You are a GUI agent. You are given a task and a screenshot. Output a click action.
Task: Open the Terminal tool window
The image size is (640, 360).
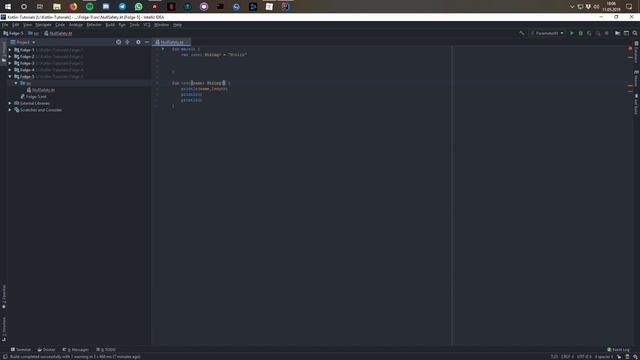click(x=20, y=350)
